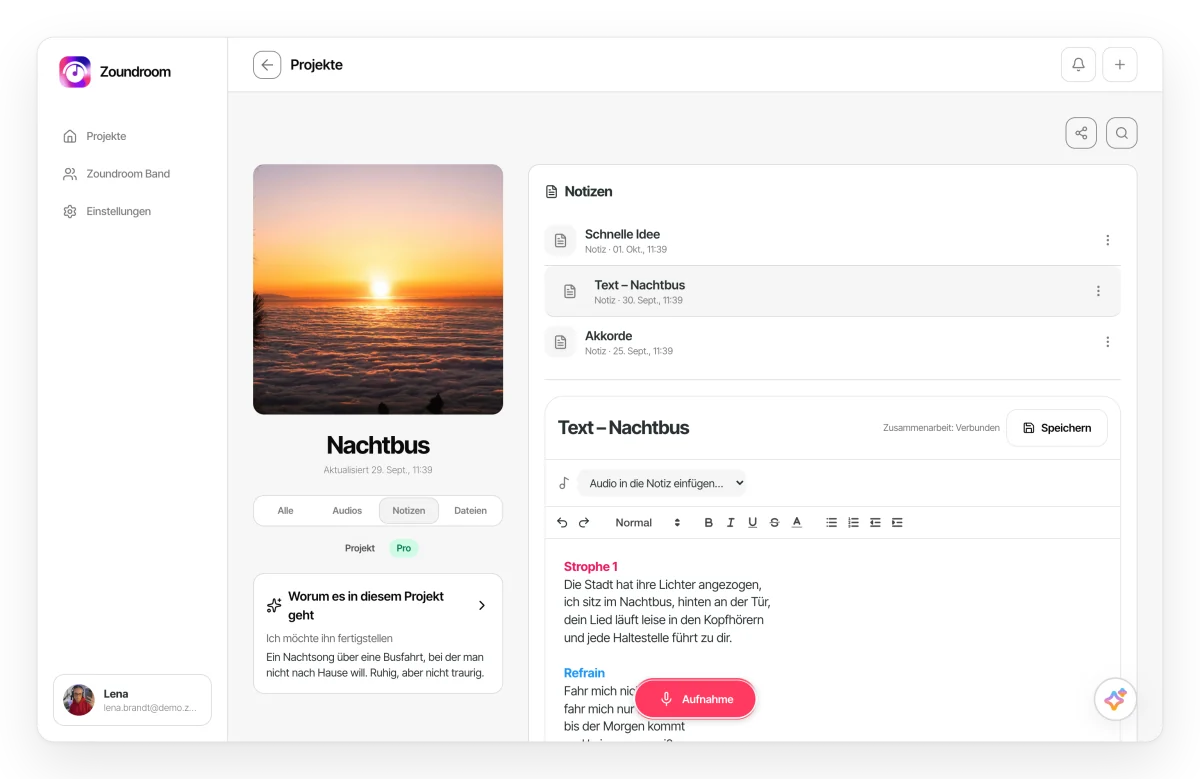The height and width of the screenshot is (779, 1200).
Task: Switch to the Dateien tab
Action: click(x=470, y=511)
